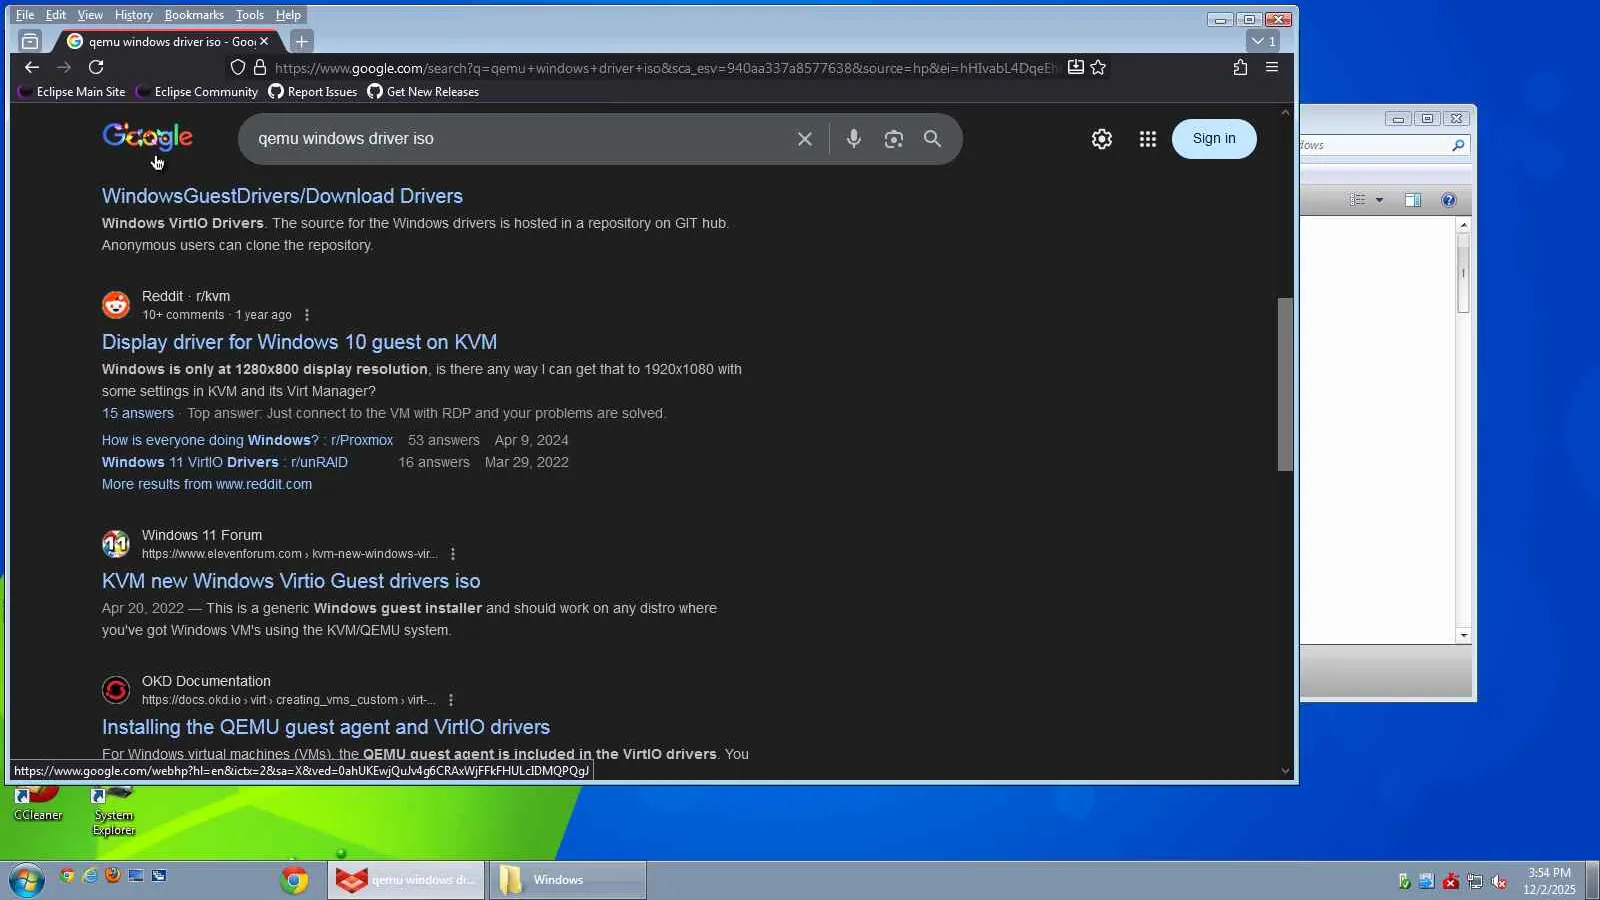Bookmark this page with the star icon
Viewport: 1600px width, 900px height.
[1098, 67]
